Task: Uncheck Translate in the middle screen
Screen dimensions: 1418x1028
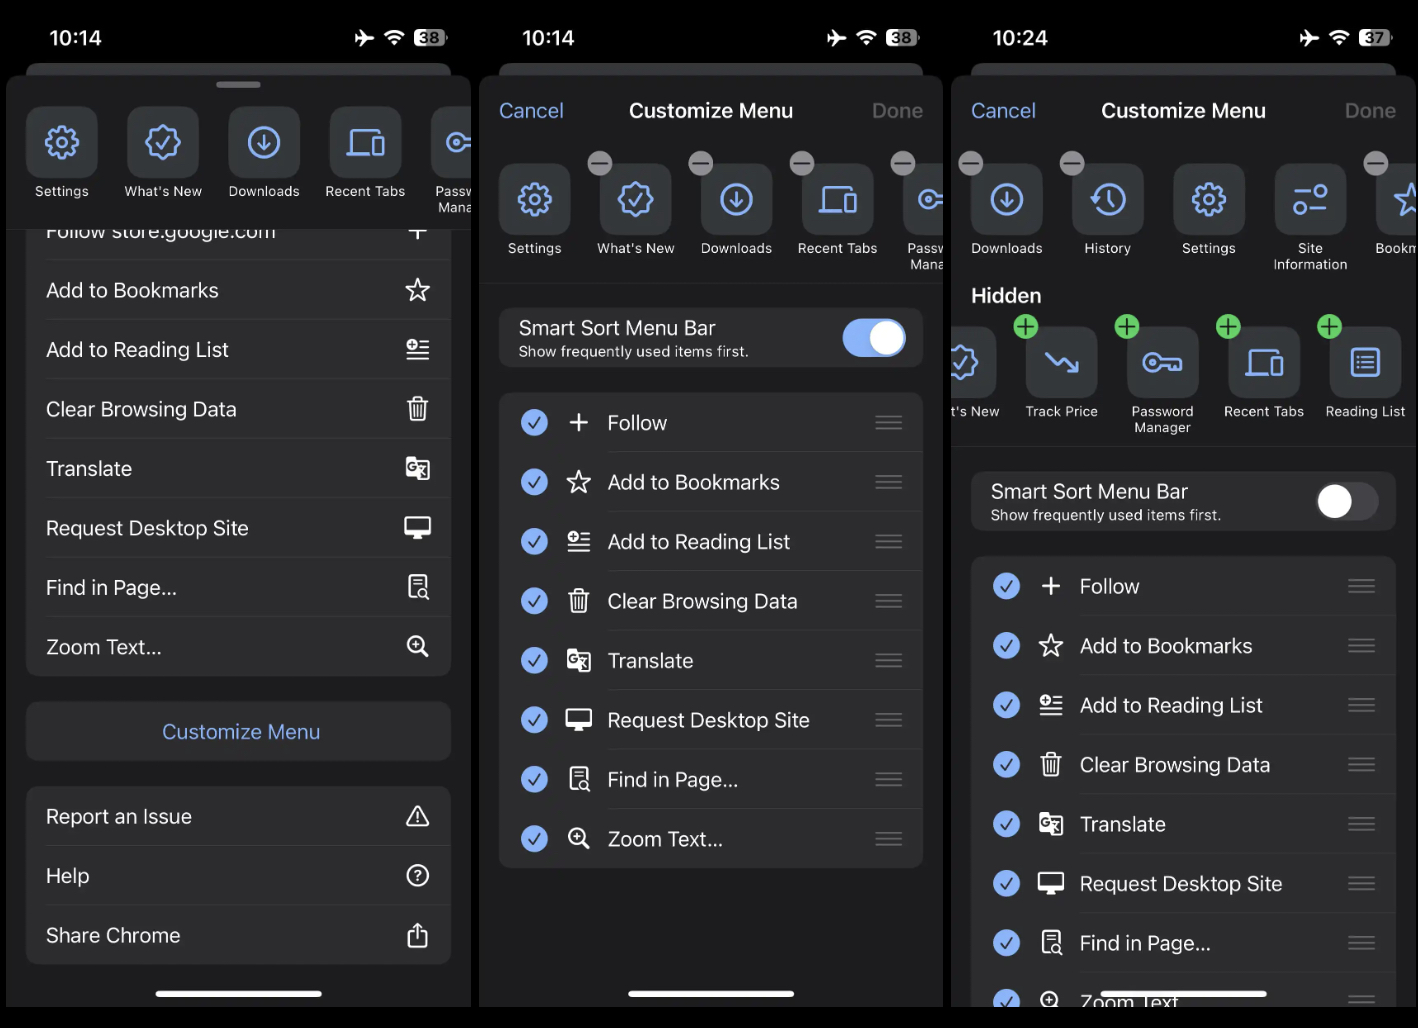Action: (x=535, y=661)
